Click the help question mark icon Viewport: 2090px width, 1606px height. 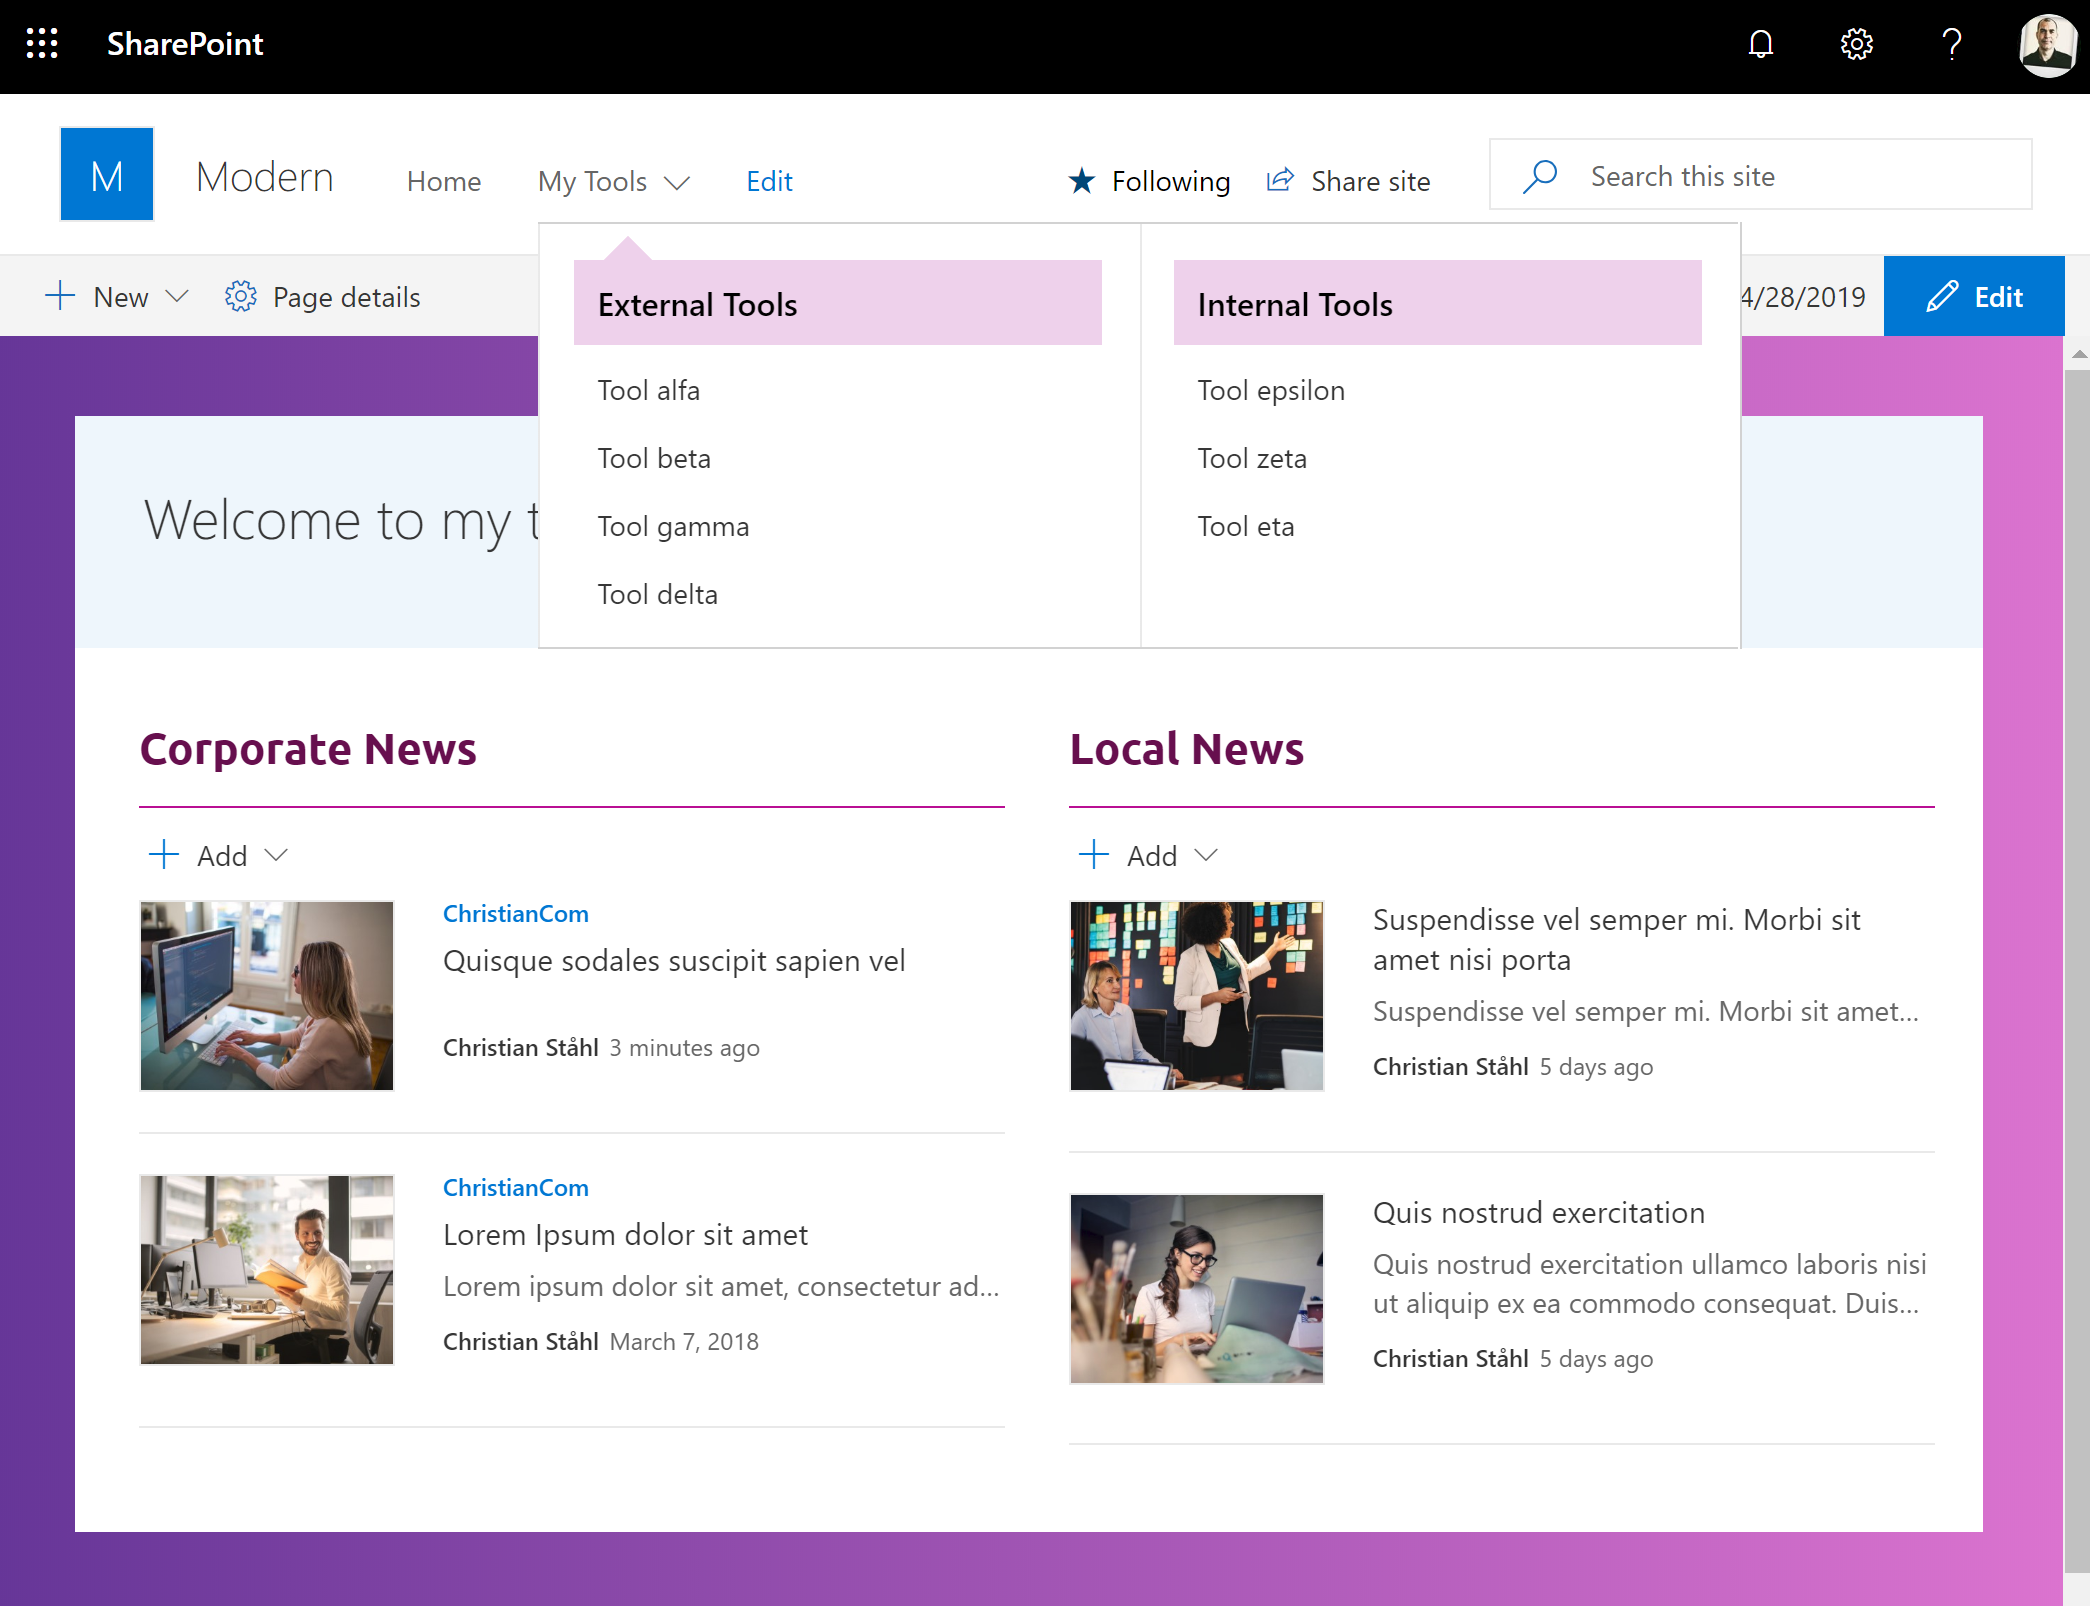pos(1951,44)
